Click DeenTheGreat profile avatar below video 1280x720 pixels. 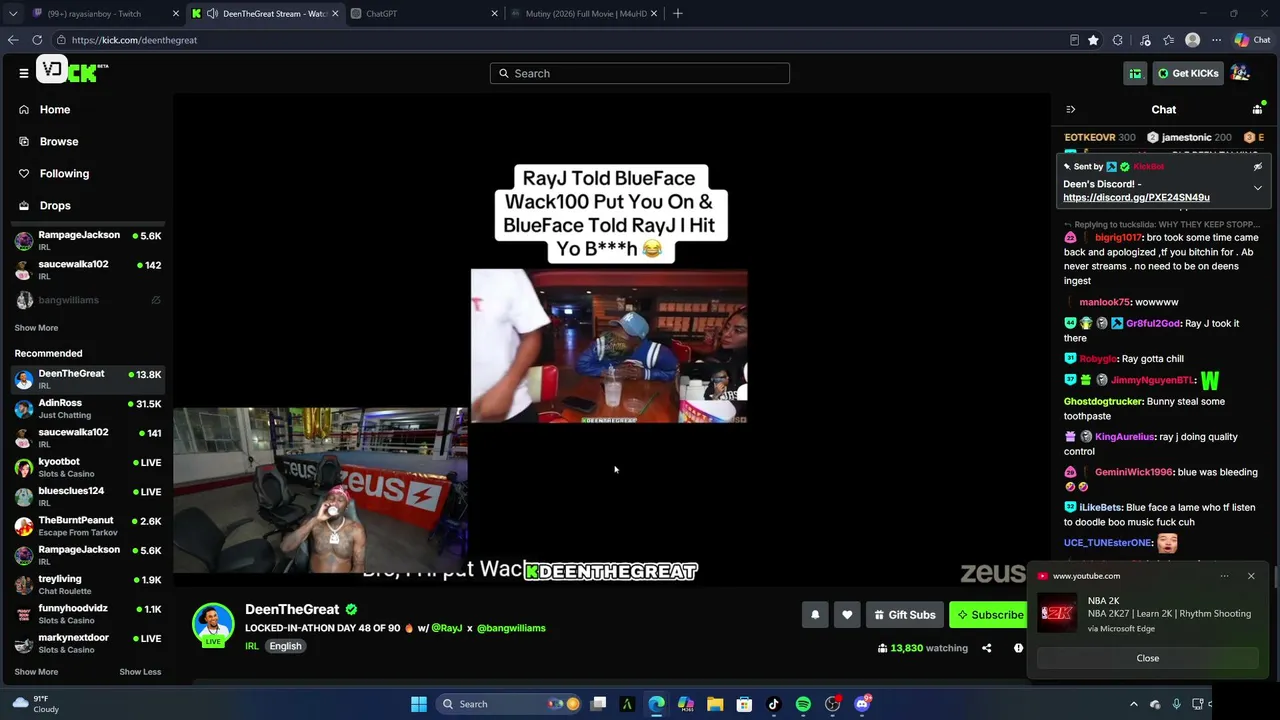(x=213, y=624)
